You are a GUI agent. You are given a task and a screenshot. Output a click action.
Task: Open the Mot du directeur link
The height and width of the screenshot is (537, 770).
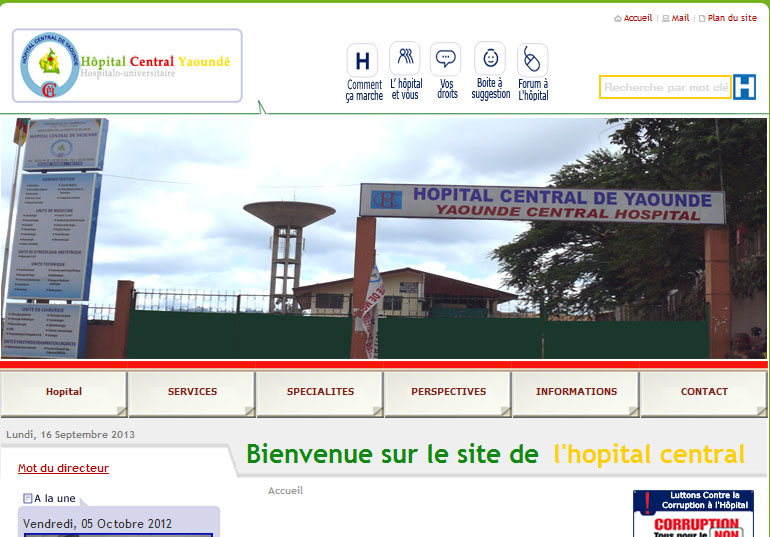[x=63, y=468]
